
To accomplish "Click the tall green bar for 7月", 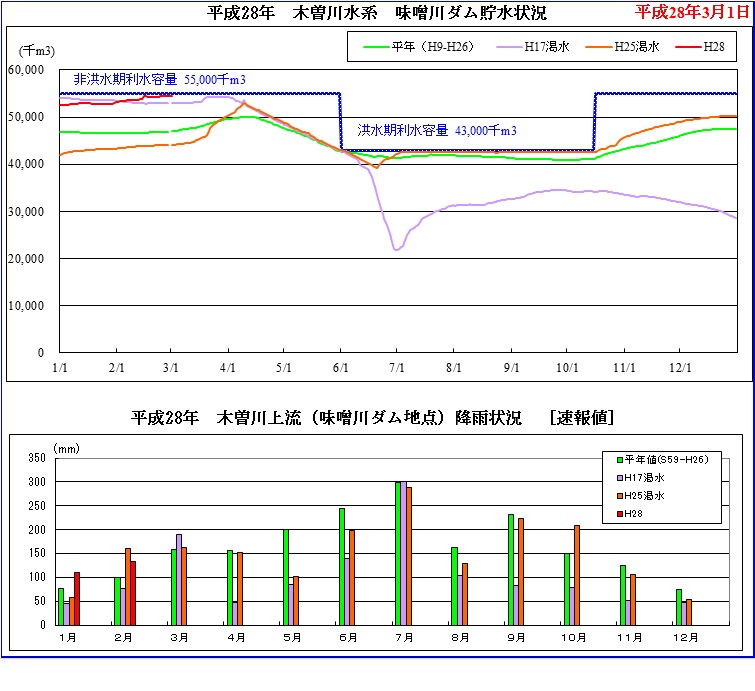I will point(398,552).
